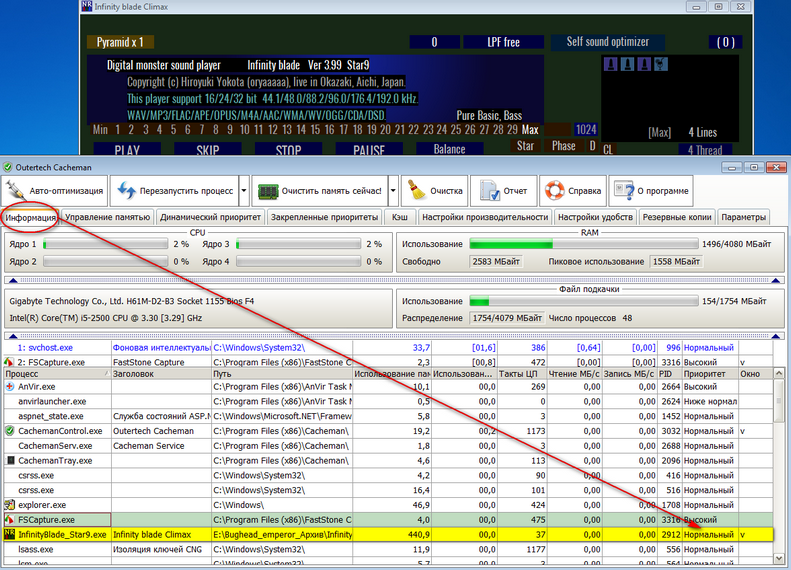The image size is (791, 570).
Task: Switch to the Резервные копии tab
Action: coord(677,217)
